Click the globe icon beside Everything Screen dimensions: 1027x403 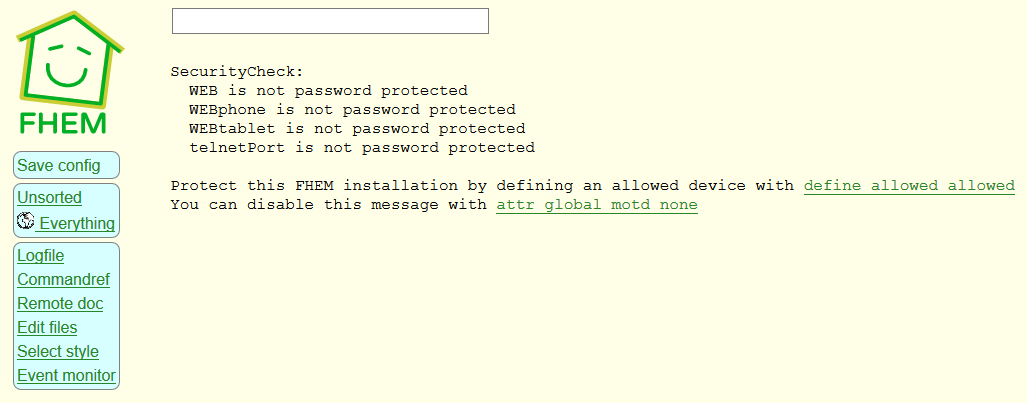pyautogui.click(x=26, y=221)
